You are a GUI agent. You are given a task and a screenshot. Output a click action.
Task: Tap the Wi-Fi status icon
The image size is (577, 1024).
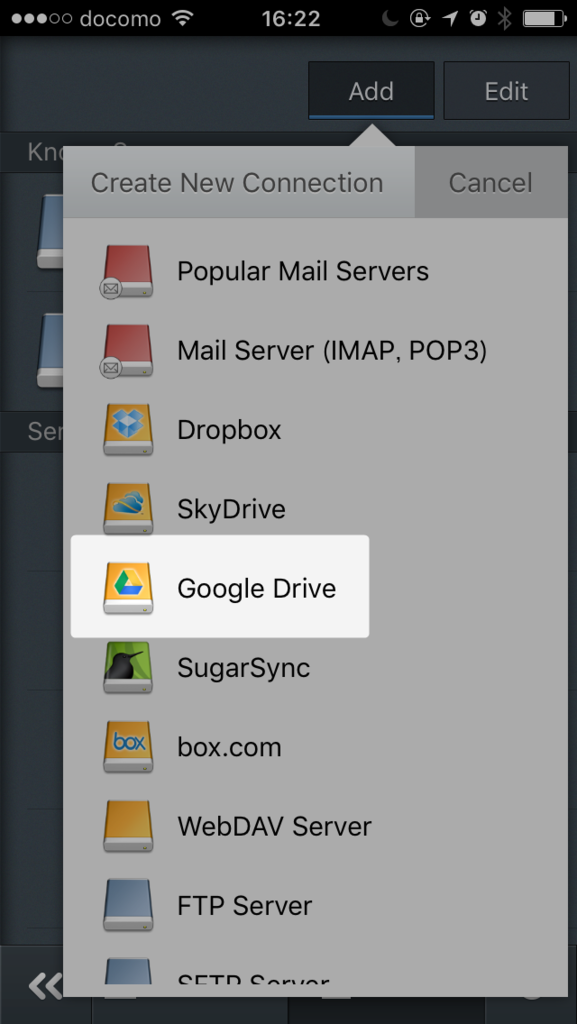coord(183,18)
